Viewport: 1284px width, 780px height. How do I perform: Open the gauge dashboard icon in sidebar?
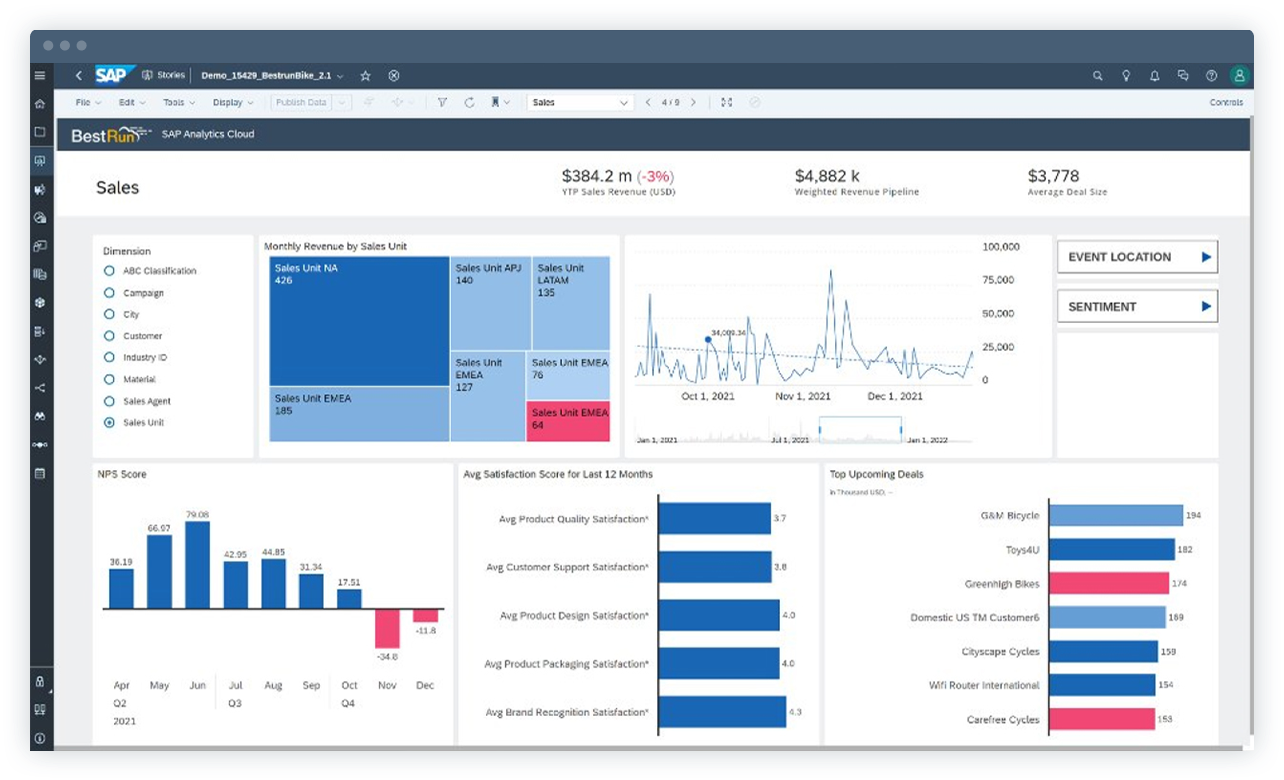pyautogui.click(x=40, y=217)
